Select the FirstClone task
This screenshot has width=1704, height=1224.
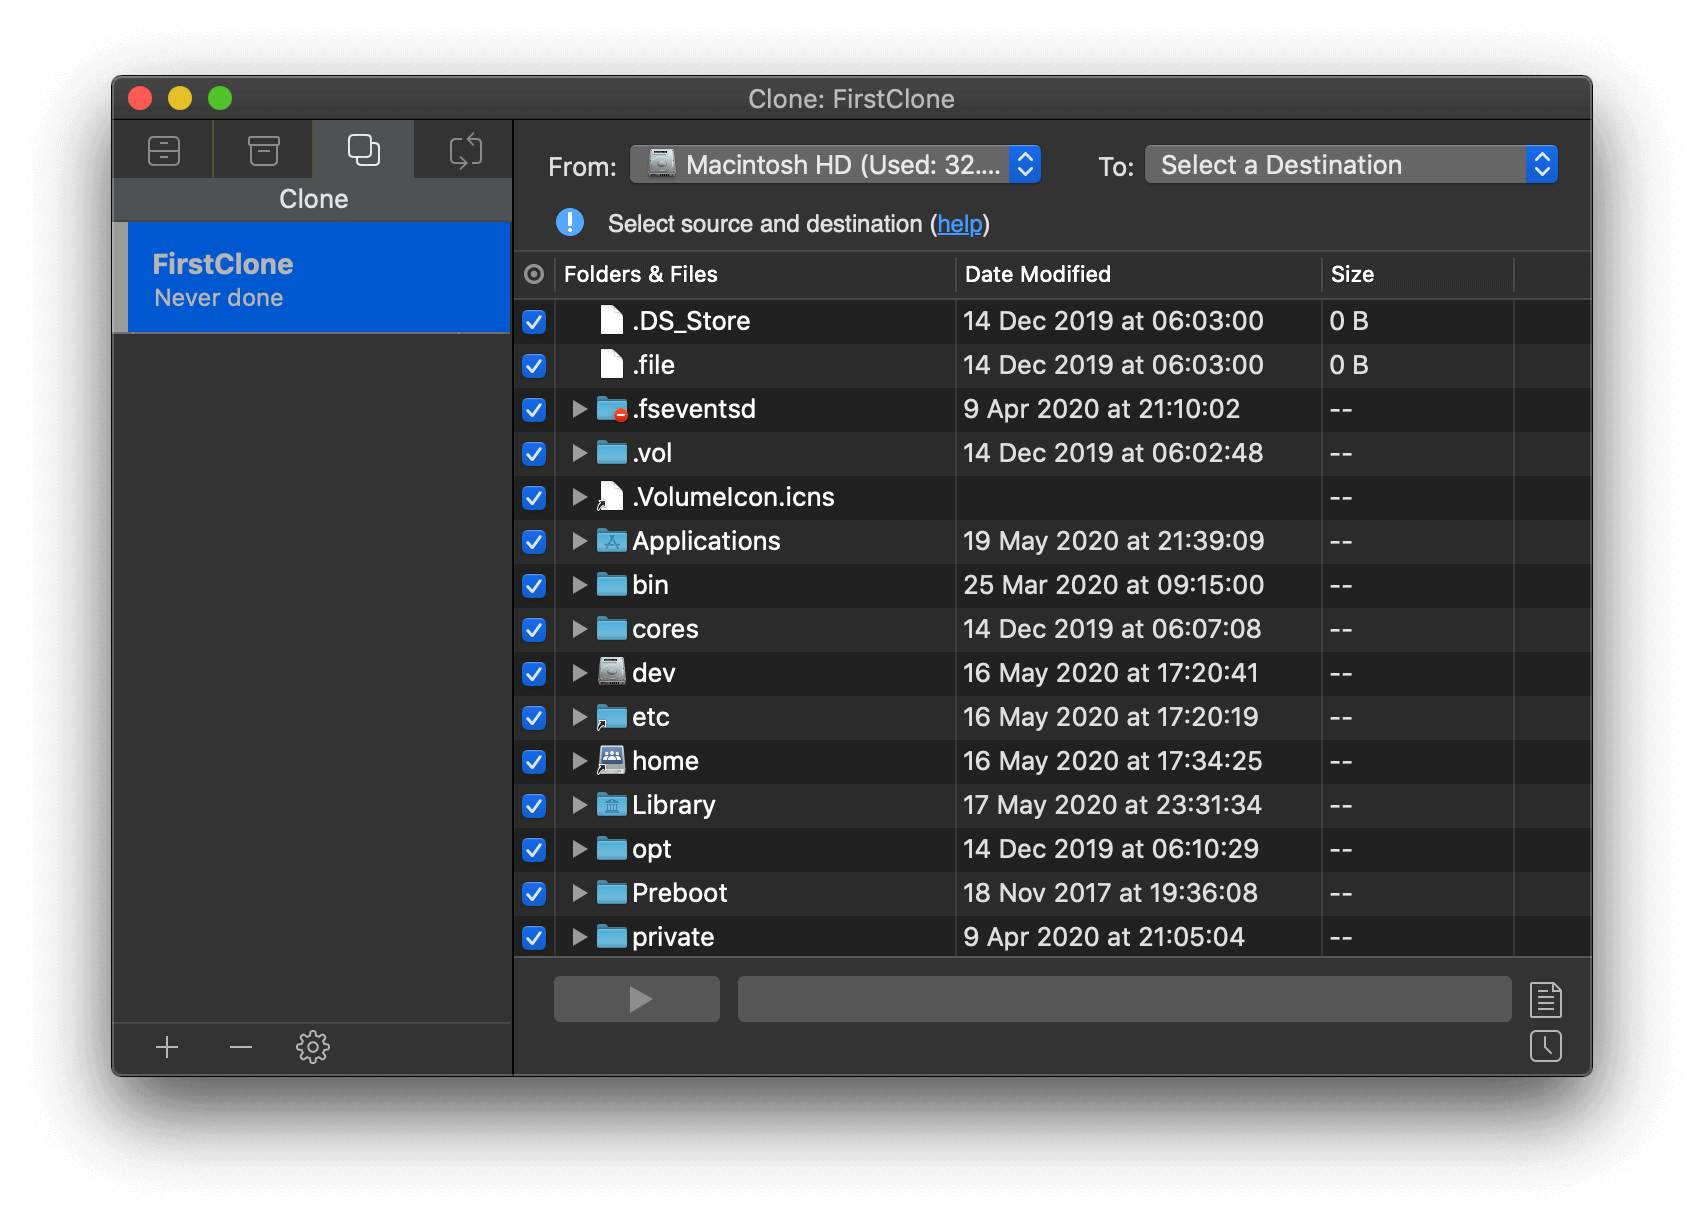pos(312,277)
